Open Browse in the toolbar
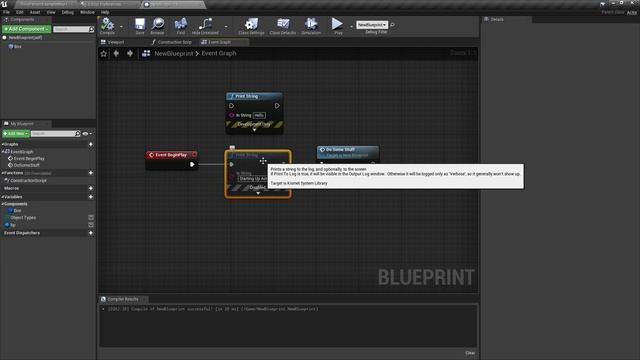 158,26
